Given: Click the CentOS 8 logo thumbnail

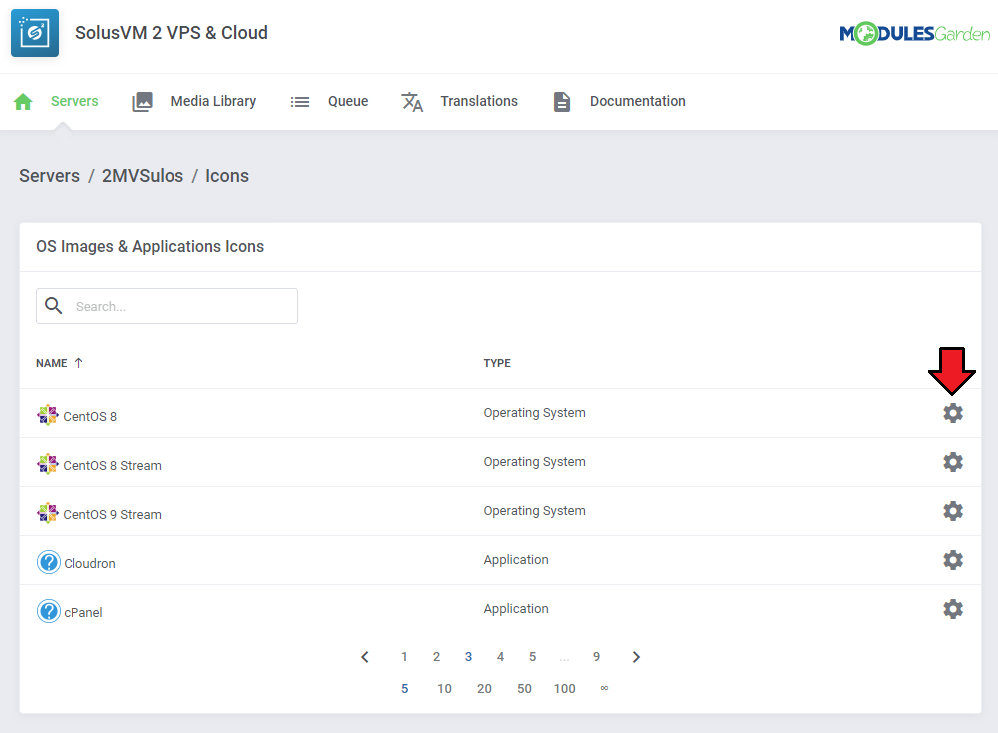Looking at the screenshot, I should pyautogui.click(x=48, y=415).
